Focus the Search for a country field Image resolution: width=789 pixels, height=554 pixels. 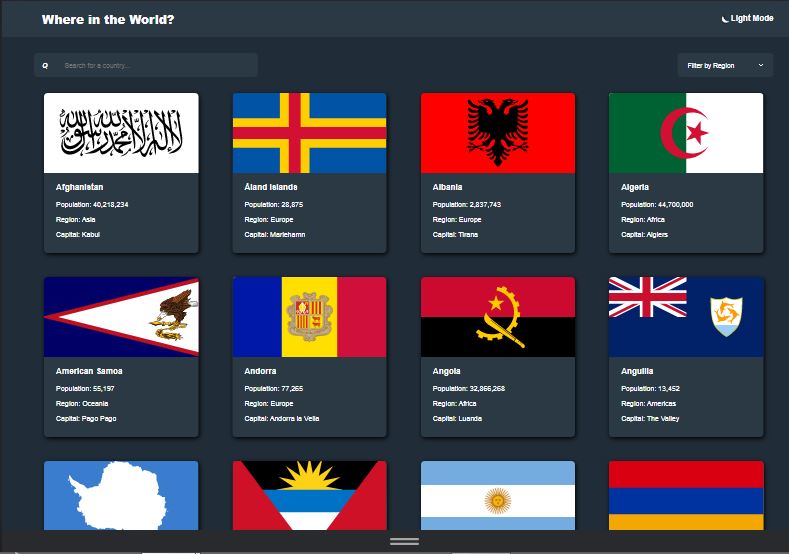155,66
